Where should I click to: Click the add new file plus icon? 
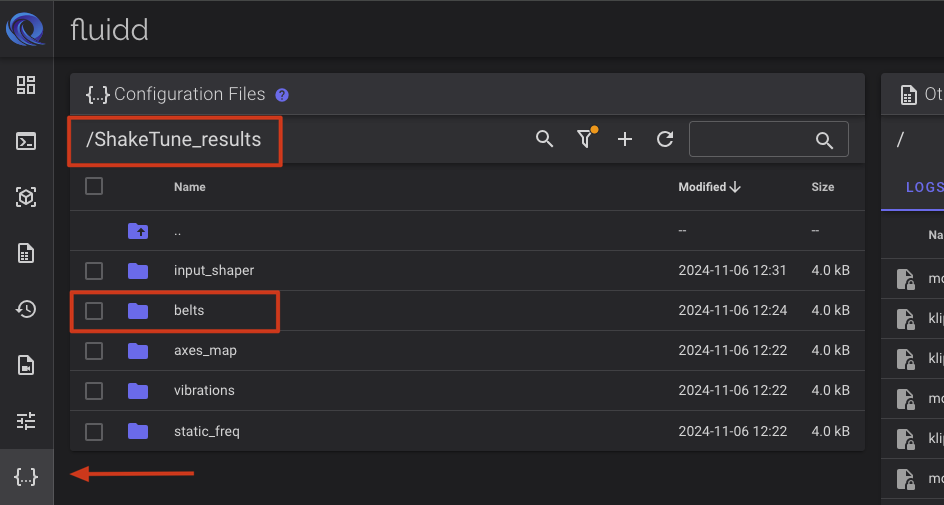point(625,139)
